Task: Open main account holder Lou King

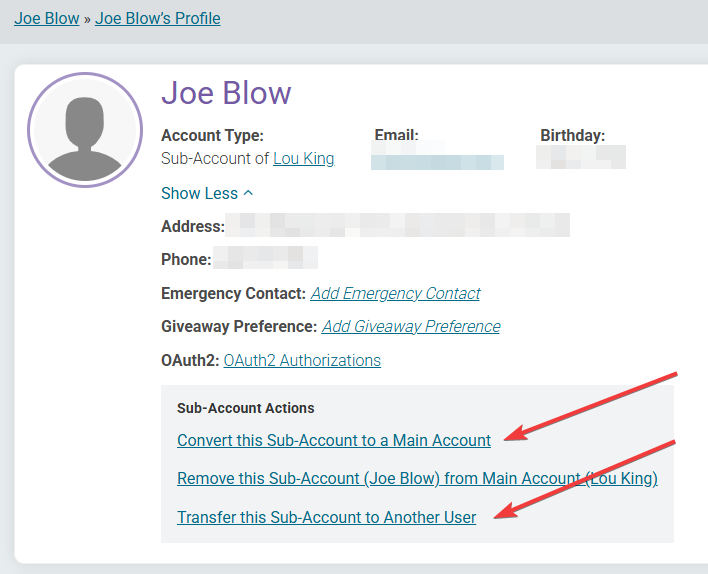Action: click(303, 158)
